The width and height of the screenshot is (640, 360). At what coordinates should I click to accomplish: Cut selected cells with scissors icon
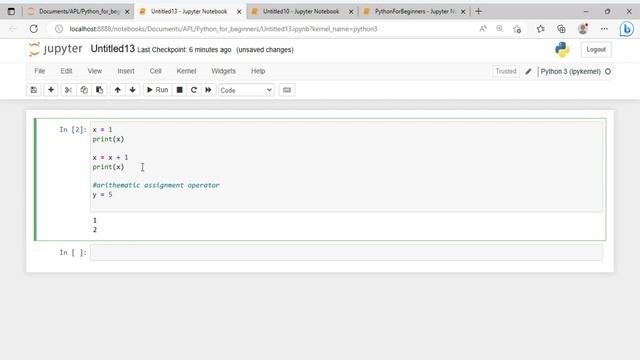68,90
